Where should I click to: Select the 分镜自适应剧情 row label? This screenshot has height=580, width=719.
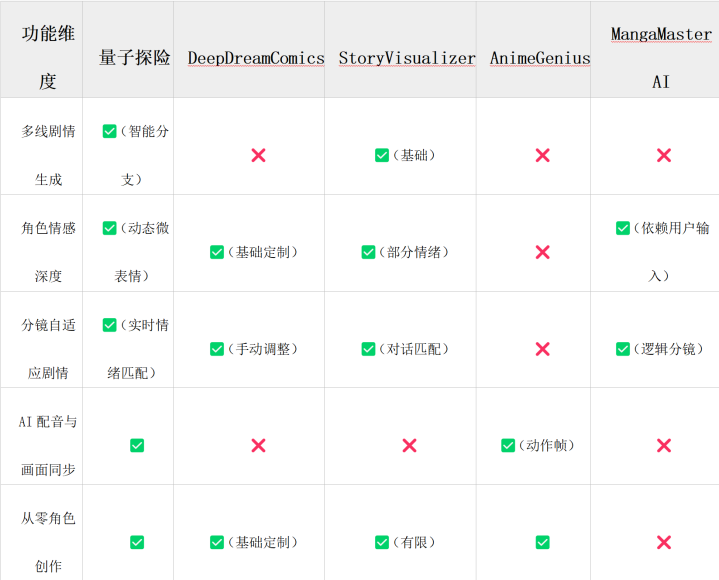tap(48, 349)
